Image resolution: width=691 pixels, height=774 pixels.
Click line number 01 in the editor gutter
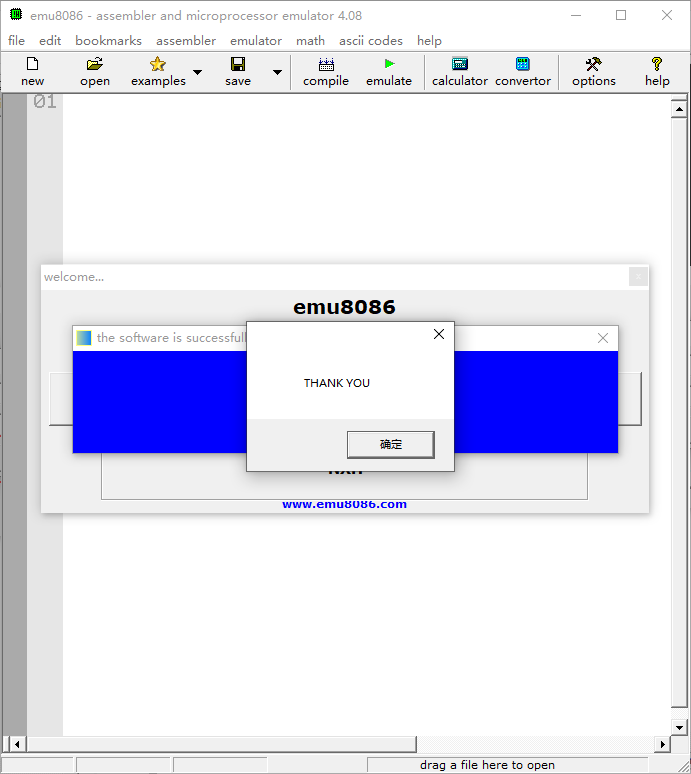45,102
